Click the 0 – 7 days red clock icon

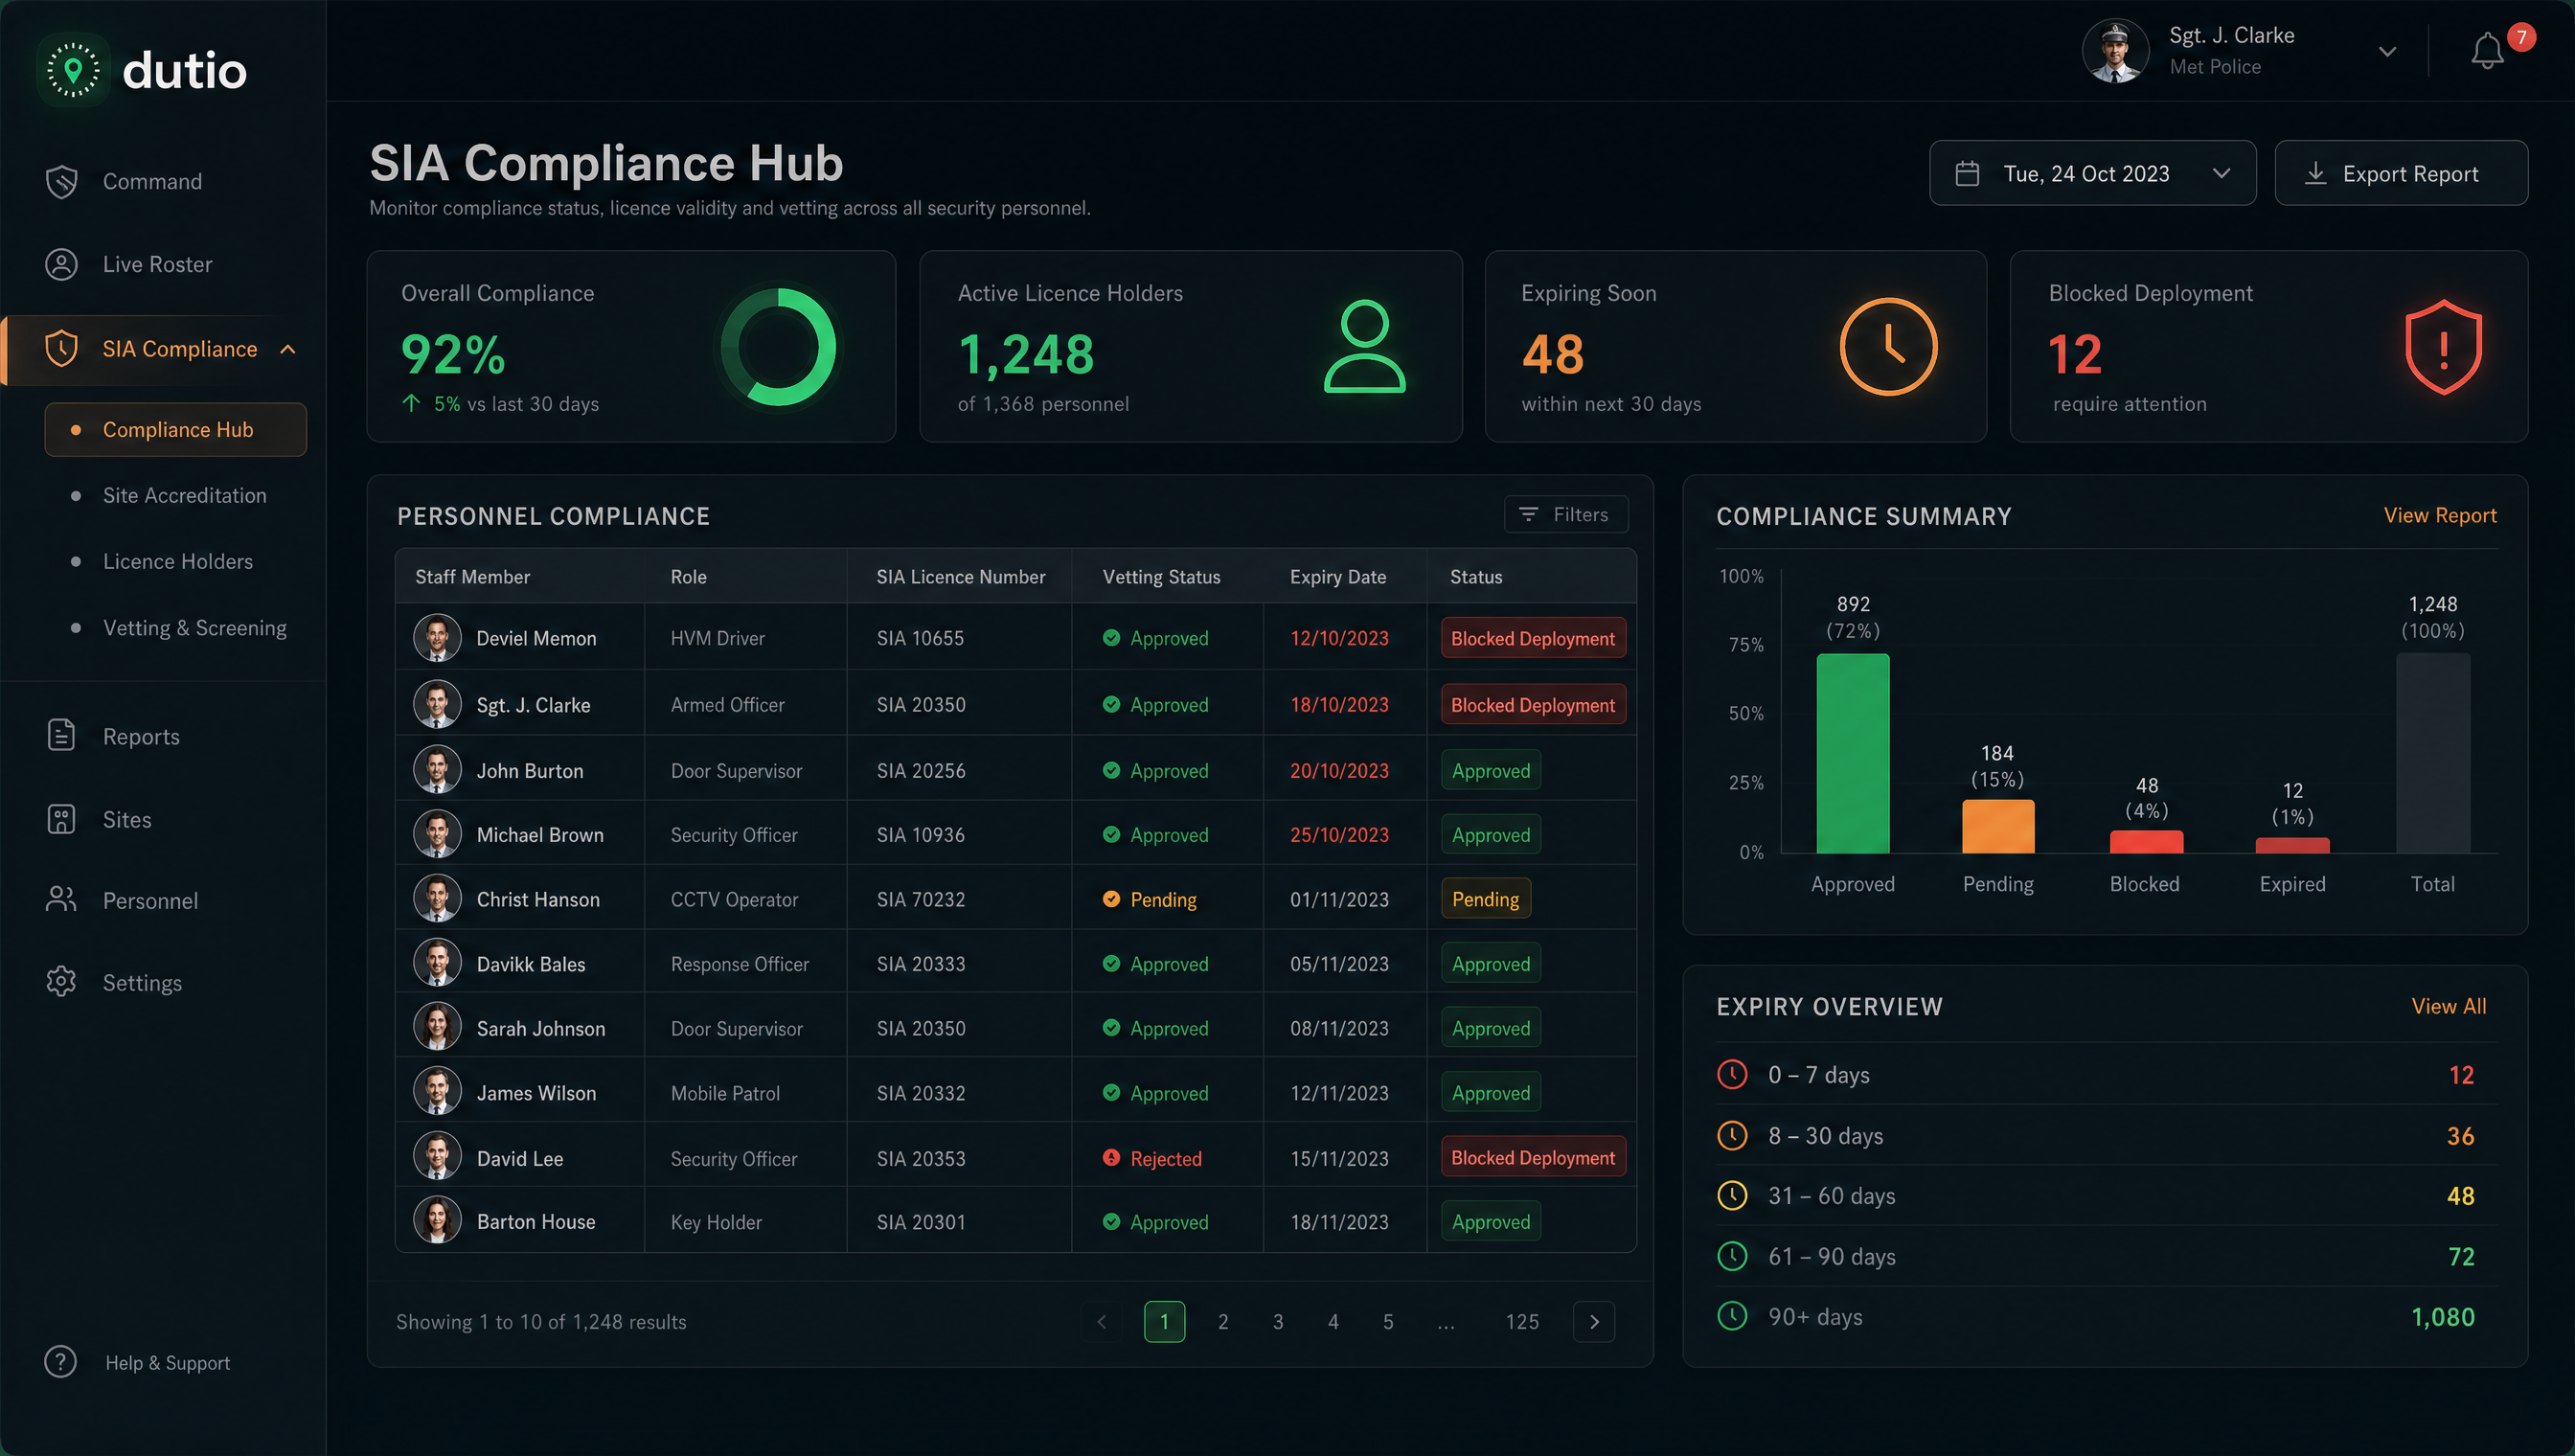(x=1732, y=1074)
